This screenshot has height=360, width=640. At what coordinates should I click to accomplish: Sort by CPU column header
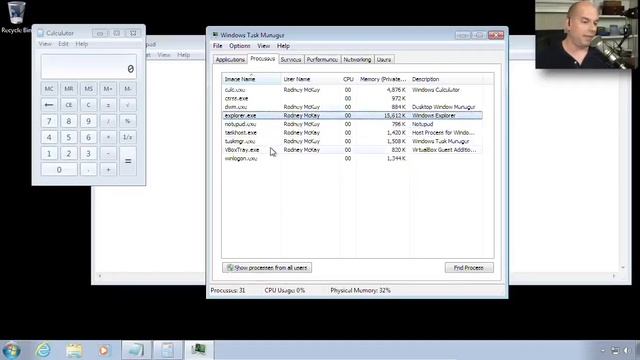348,79
